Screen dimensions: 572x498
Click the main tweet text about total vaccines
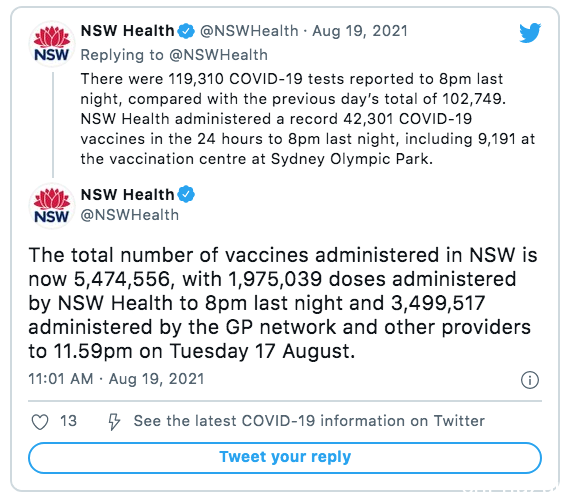(x=283, y=303)
